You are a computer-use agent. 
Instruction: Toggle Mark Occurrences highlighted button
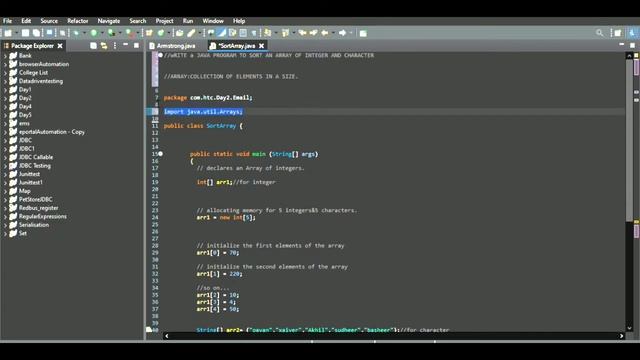[222, 33]
